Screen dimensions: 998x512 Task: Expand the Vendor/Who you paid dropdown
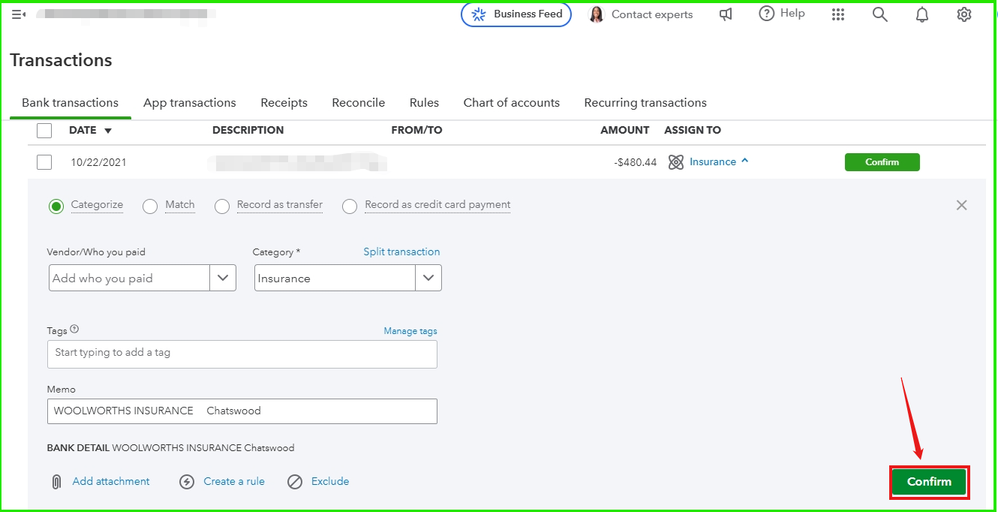[223, 278]
